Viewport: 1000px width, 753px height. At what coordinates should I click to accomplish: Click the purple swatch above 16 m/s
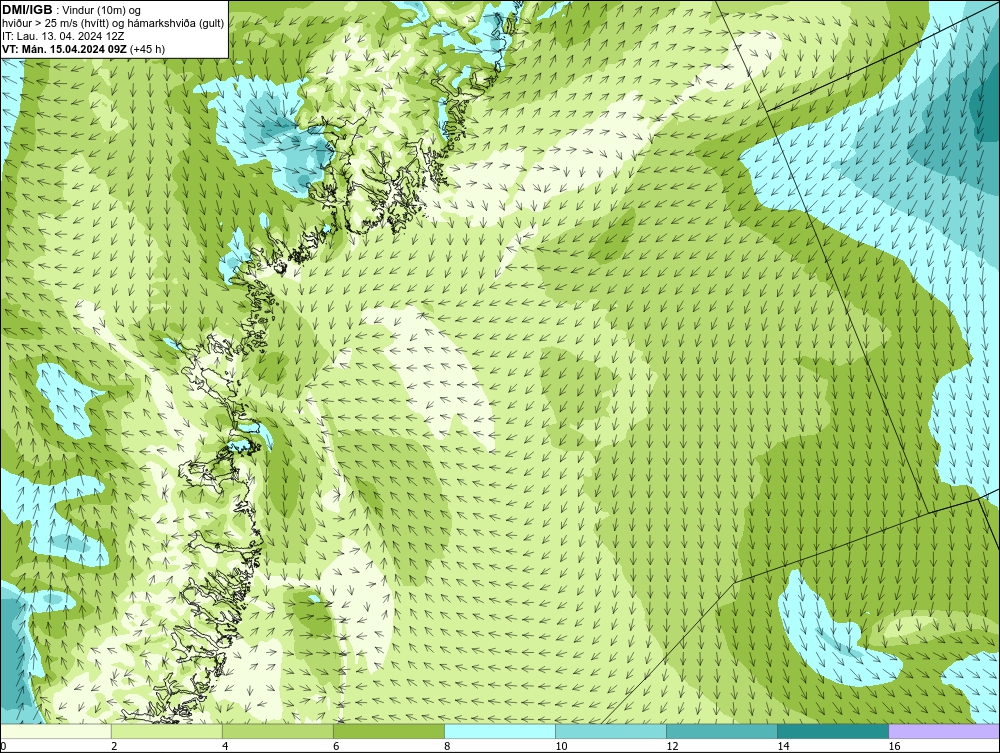pos(943,731)
